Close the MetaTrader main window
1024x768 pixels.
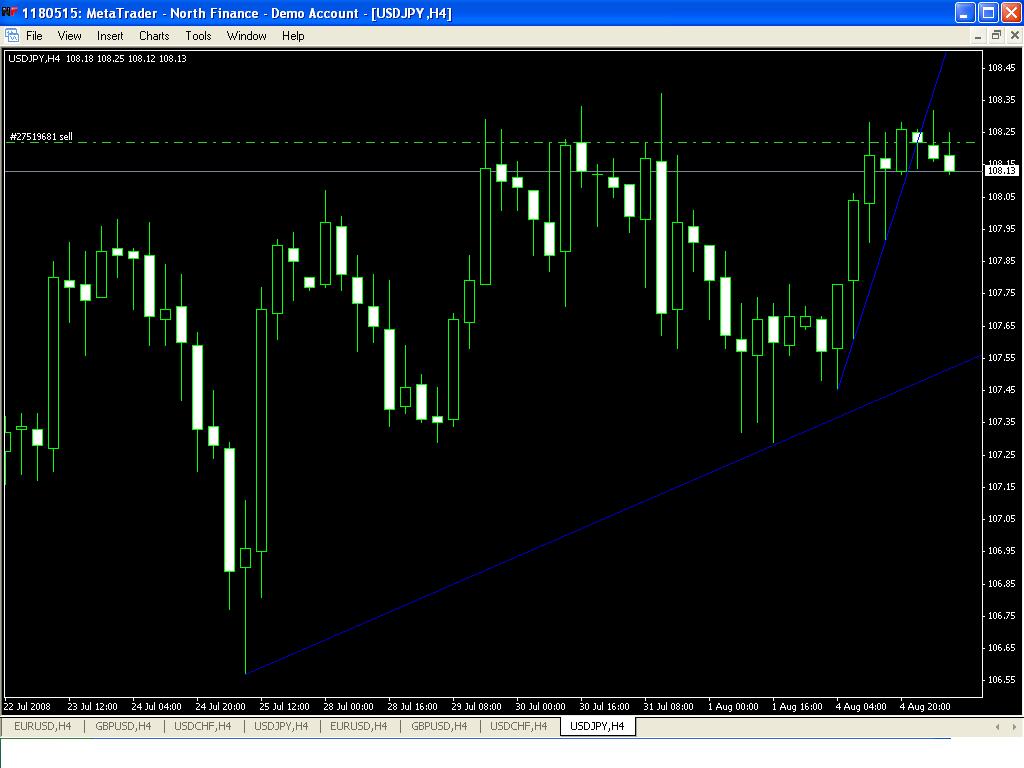(1011, 12)
